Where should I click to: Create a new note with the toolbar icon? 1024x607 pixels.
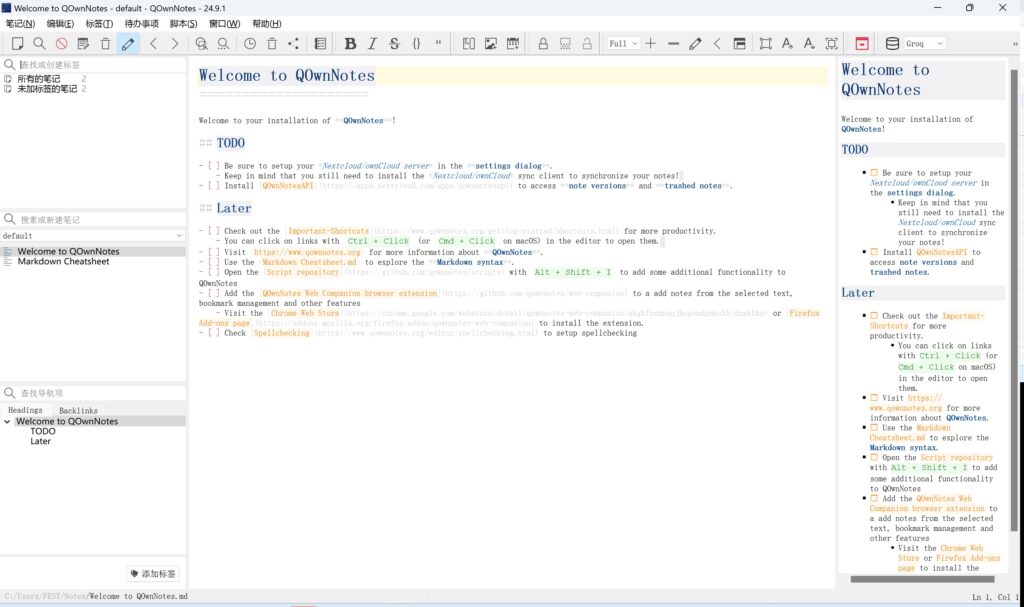(18, 44)
